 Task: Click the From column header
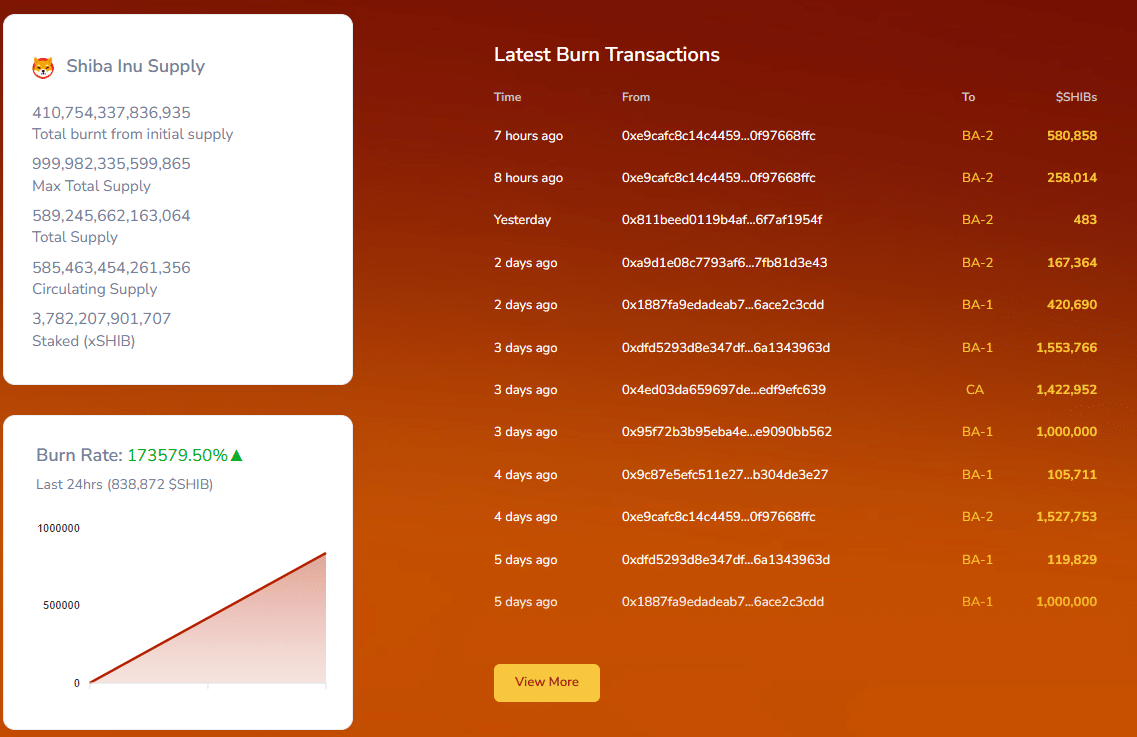click(x=636, y=97)
